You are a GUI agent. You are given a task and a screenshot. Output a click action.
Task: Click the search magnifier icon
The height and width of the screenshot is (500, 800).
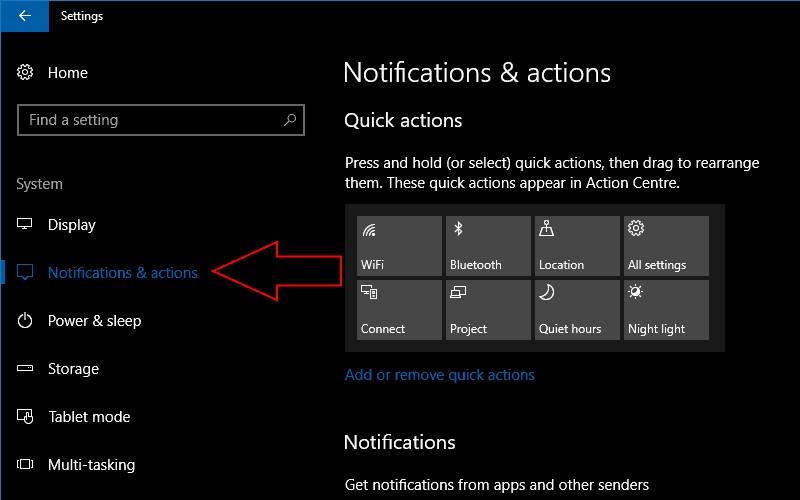click(x=290, y=120)
